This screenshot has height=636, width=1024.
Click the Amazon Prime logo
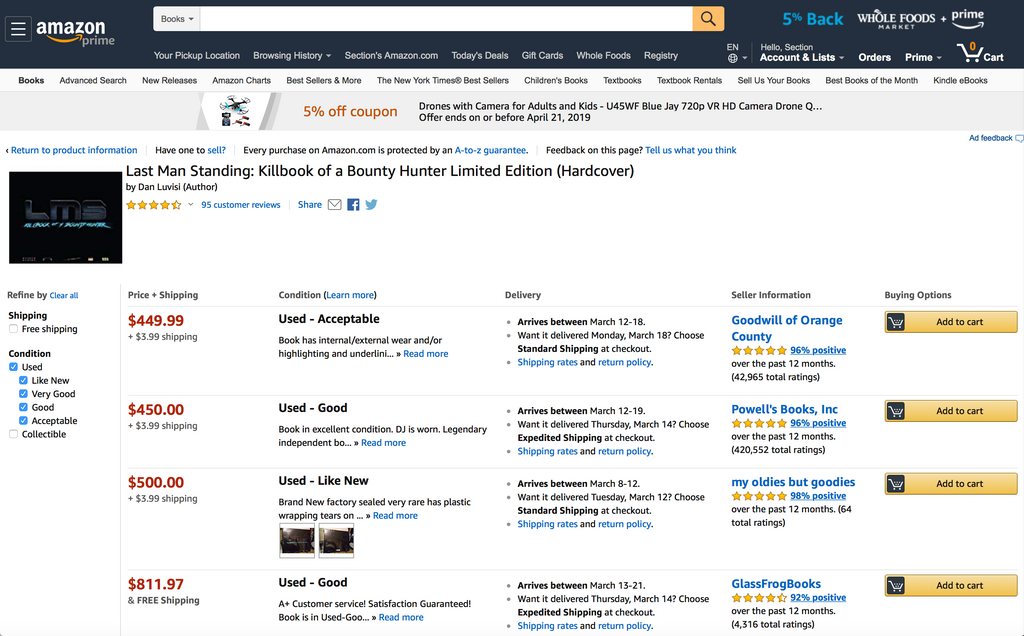pyautogui.click(x=75, y=31)
